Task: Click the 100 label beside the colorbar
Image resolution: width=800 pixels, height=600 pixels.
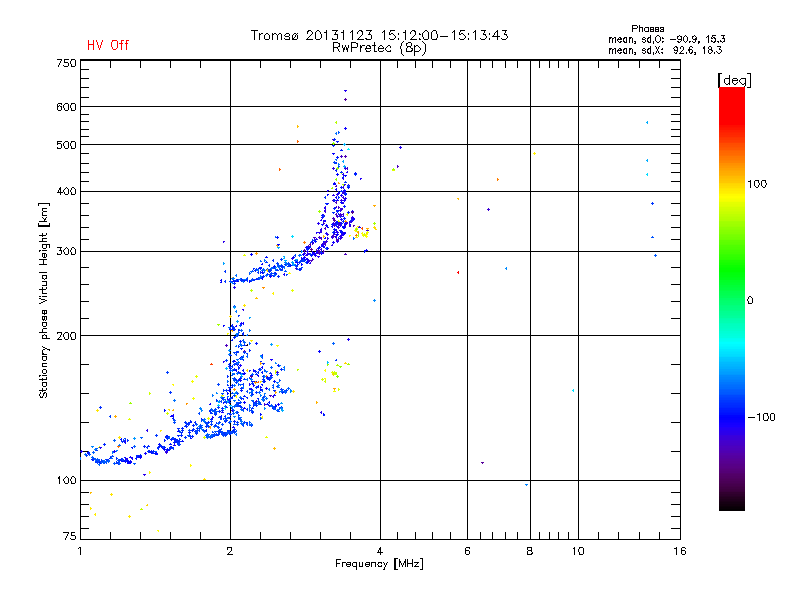Action: pyautogui.click(x=757, y=184)
